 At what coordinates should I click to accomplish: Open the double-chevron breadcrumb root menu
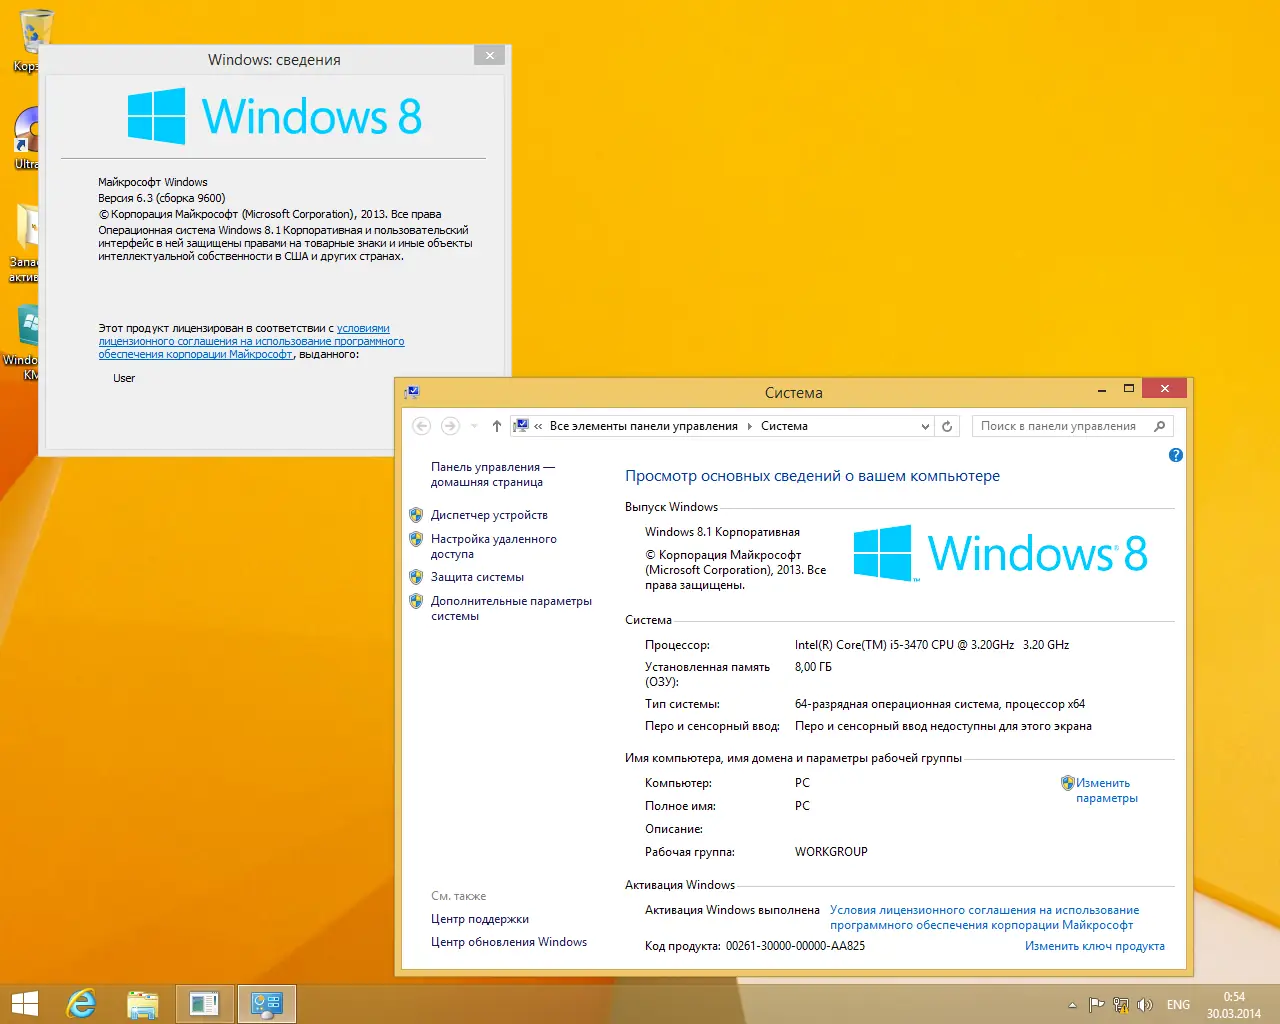click(538, 426)
